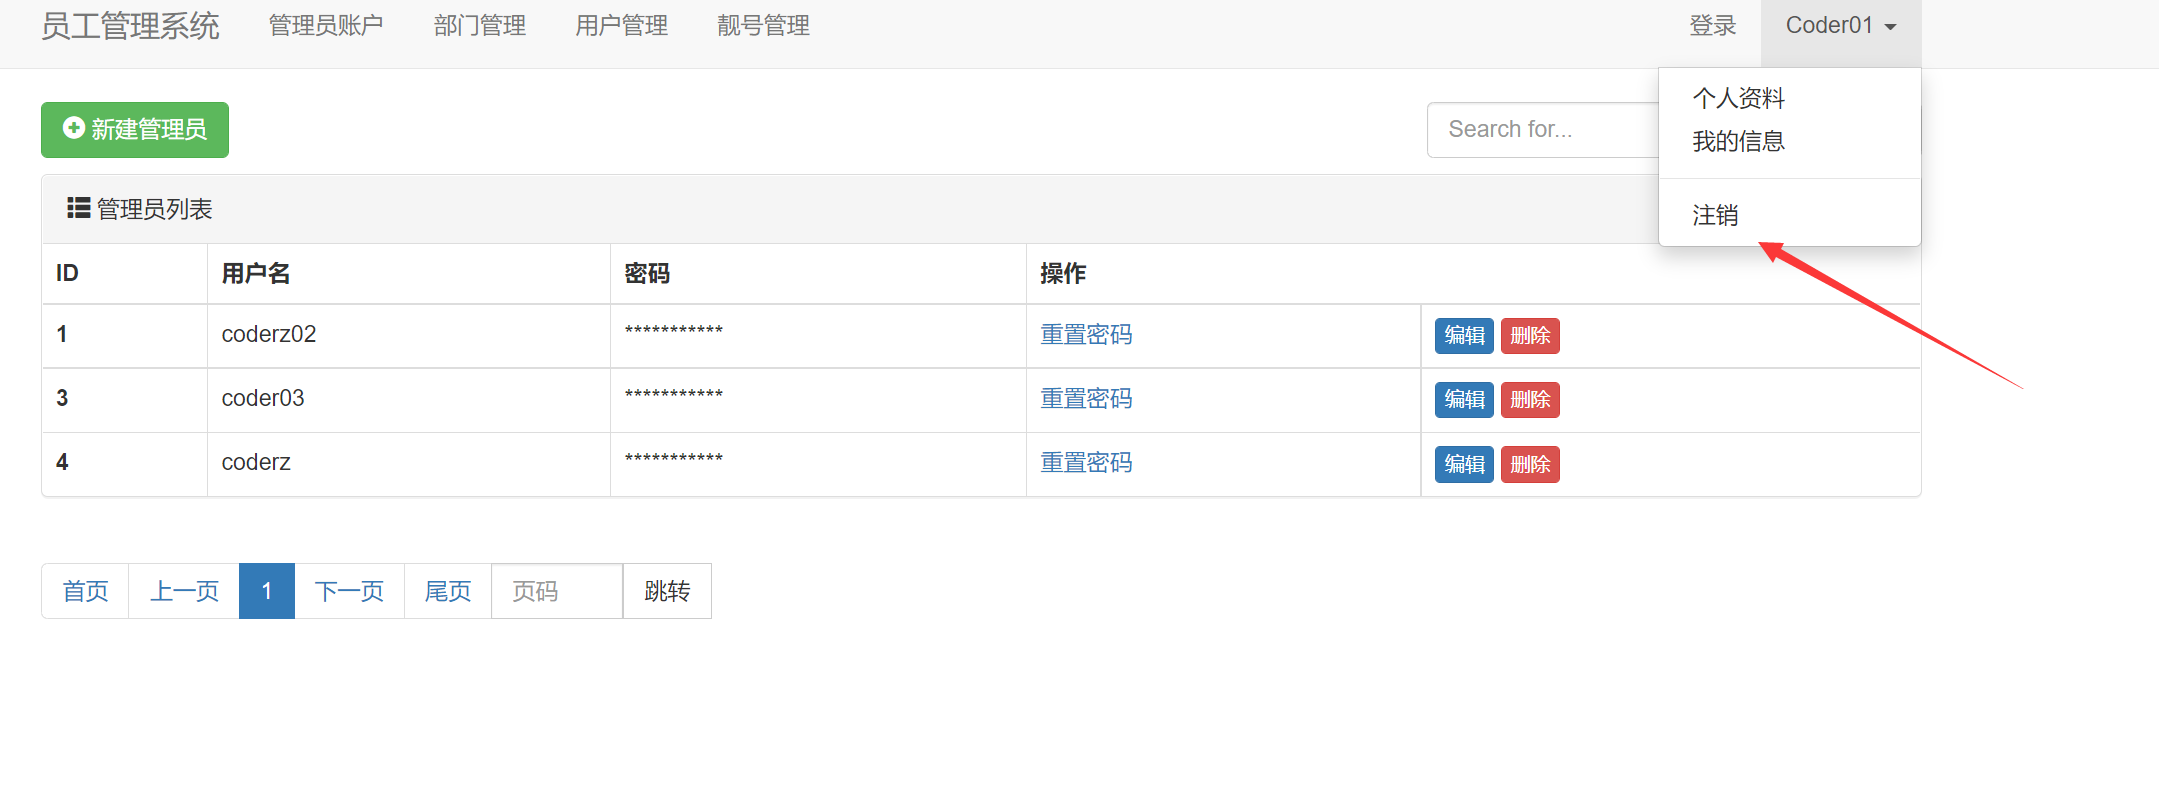Edit coderz (ID 4) via 编辑

(x=1464, y=465)
